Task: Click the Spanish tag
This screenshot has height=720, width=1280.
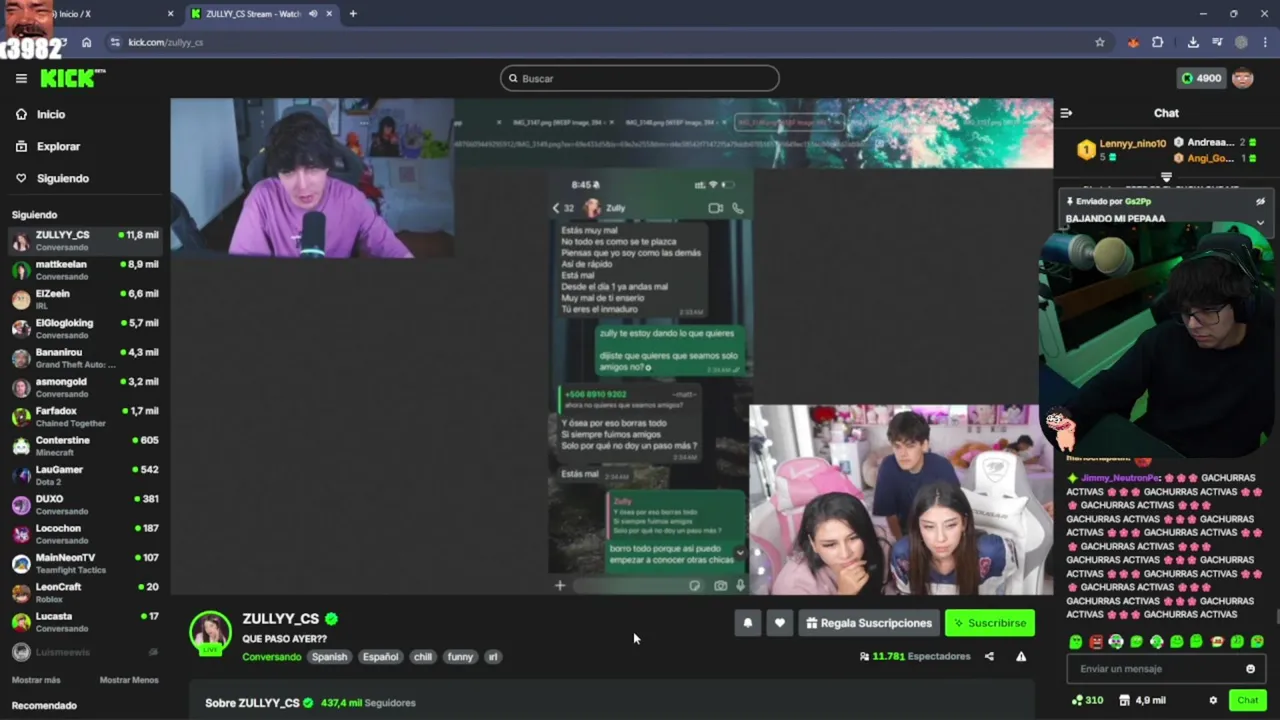Action: point(329,657)
